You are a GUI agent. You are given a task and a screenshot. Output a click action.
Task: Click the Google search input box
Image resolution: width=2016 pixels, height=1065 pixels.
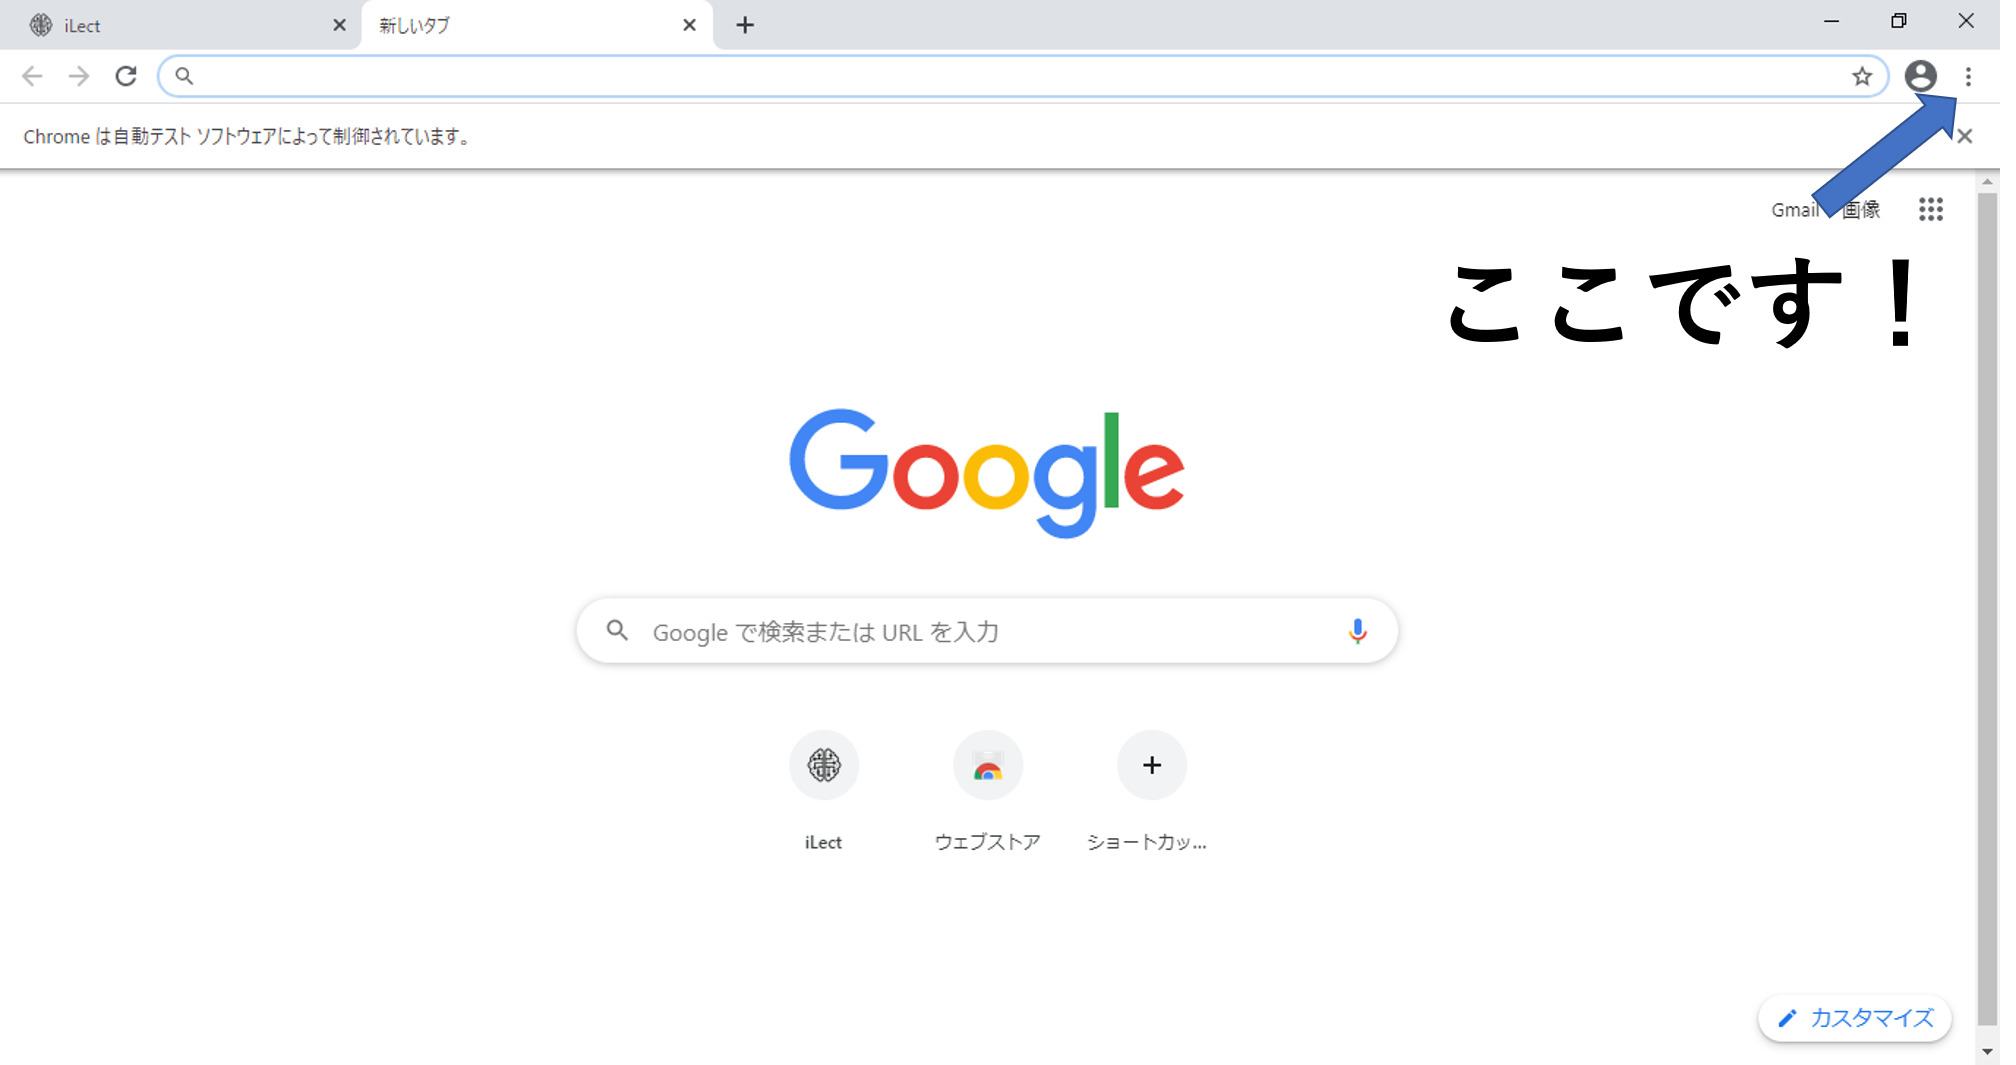(x=987, y=631)
